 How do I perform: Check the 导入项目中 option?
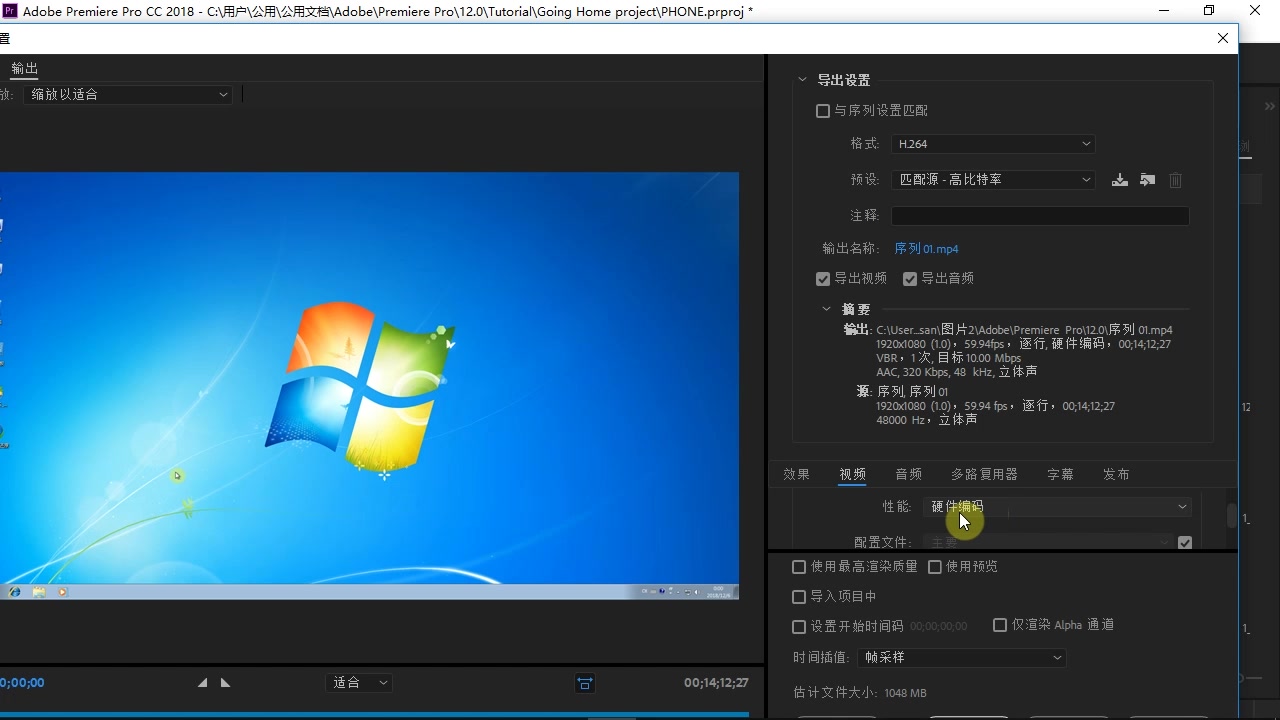click(x=799, y=597)
